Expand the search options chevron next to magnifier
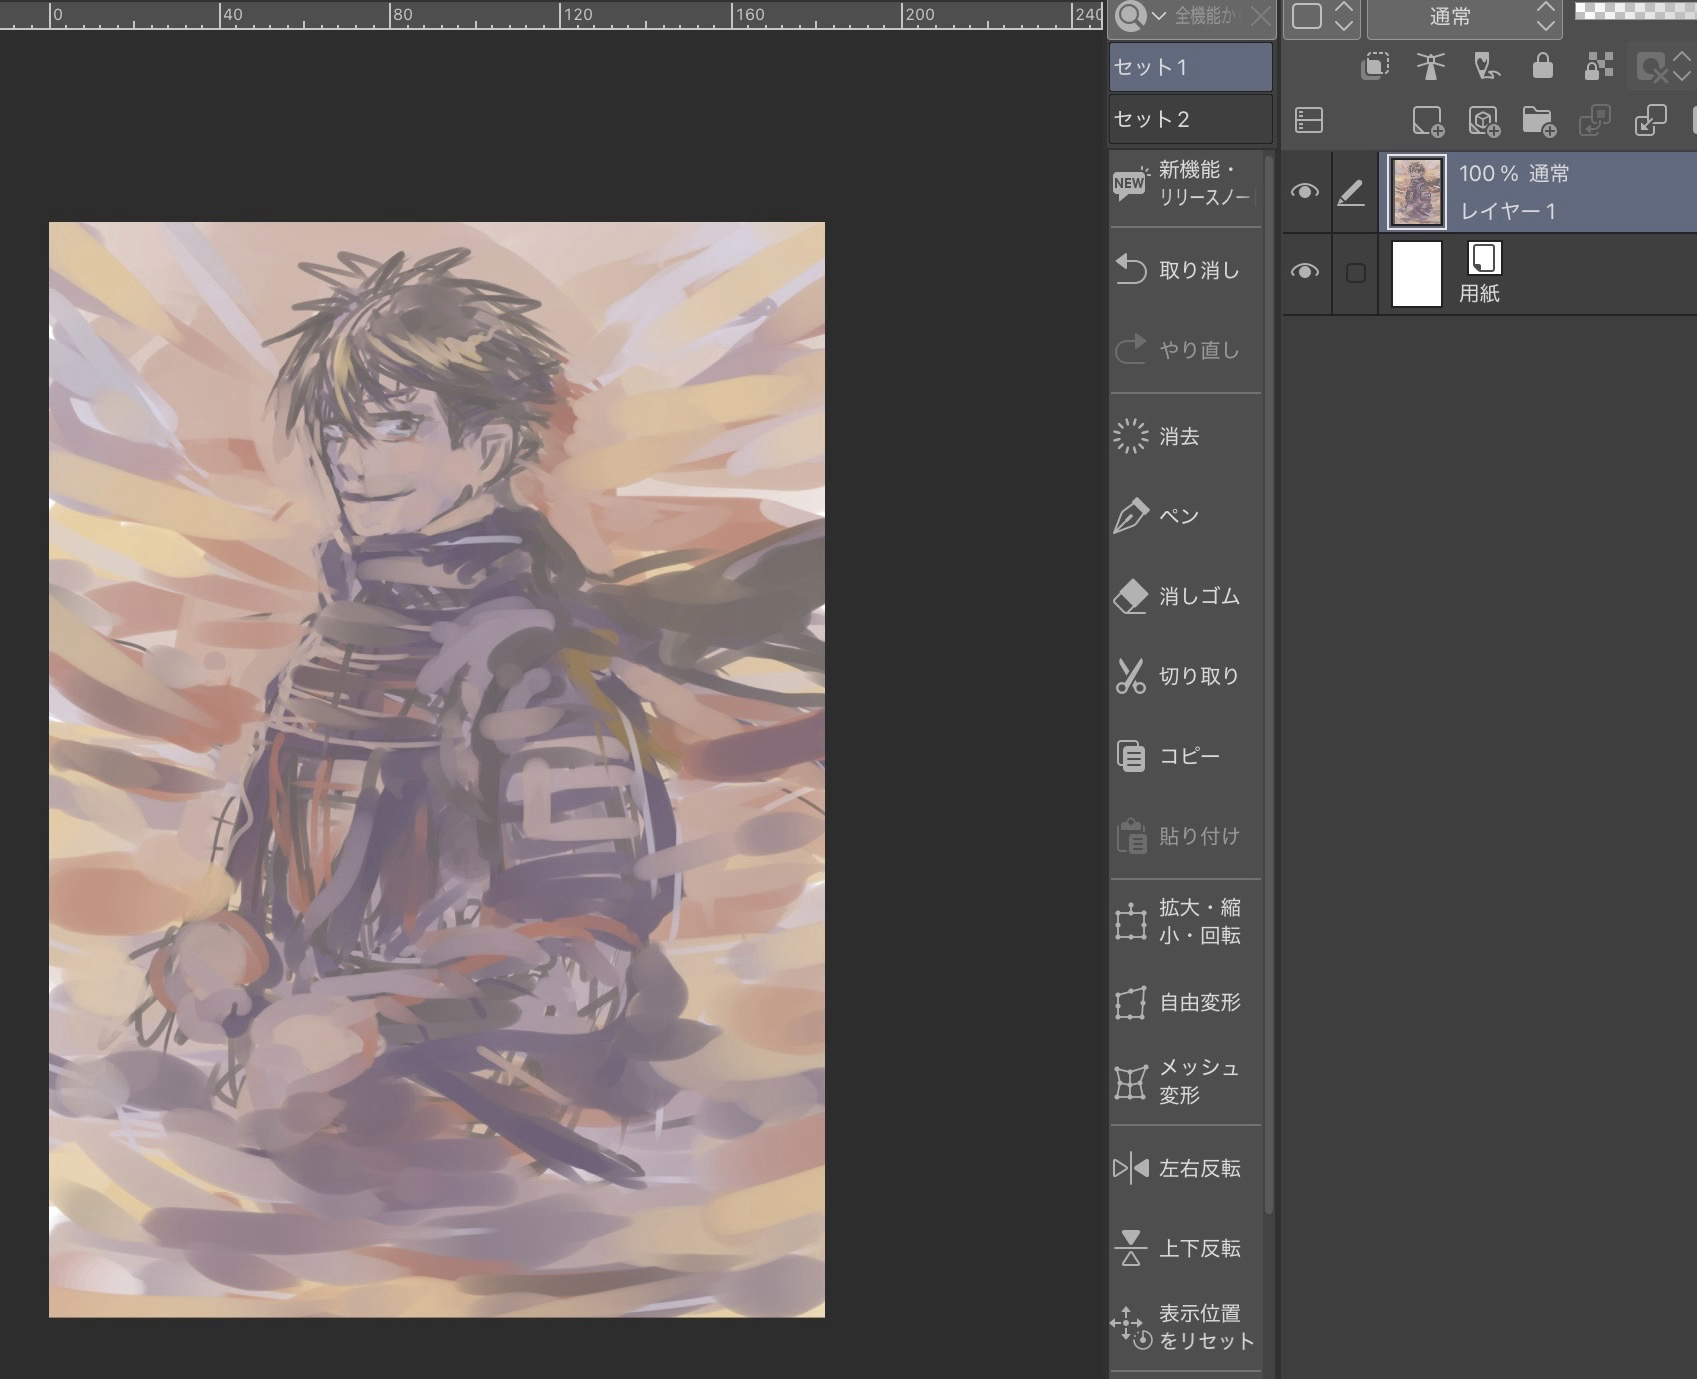 pyautogui.click(x=1159, y=16)
